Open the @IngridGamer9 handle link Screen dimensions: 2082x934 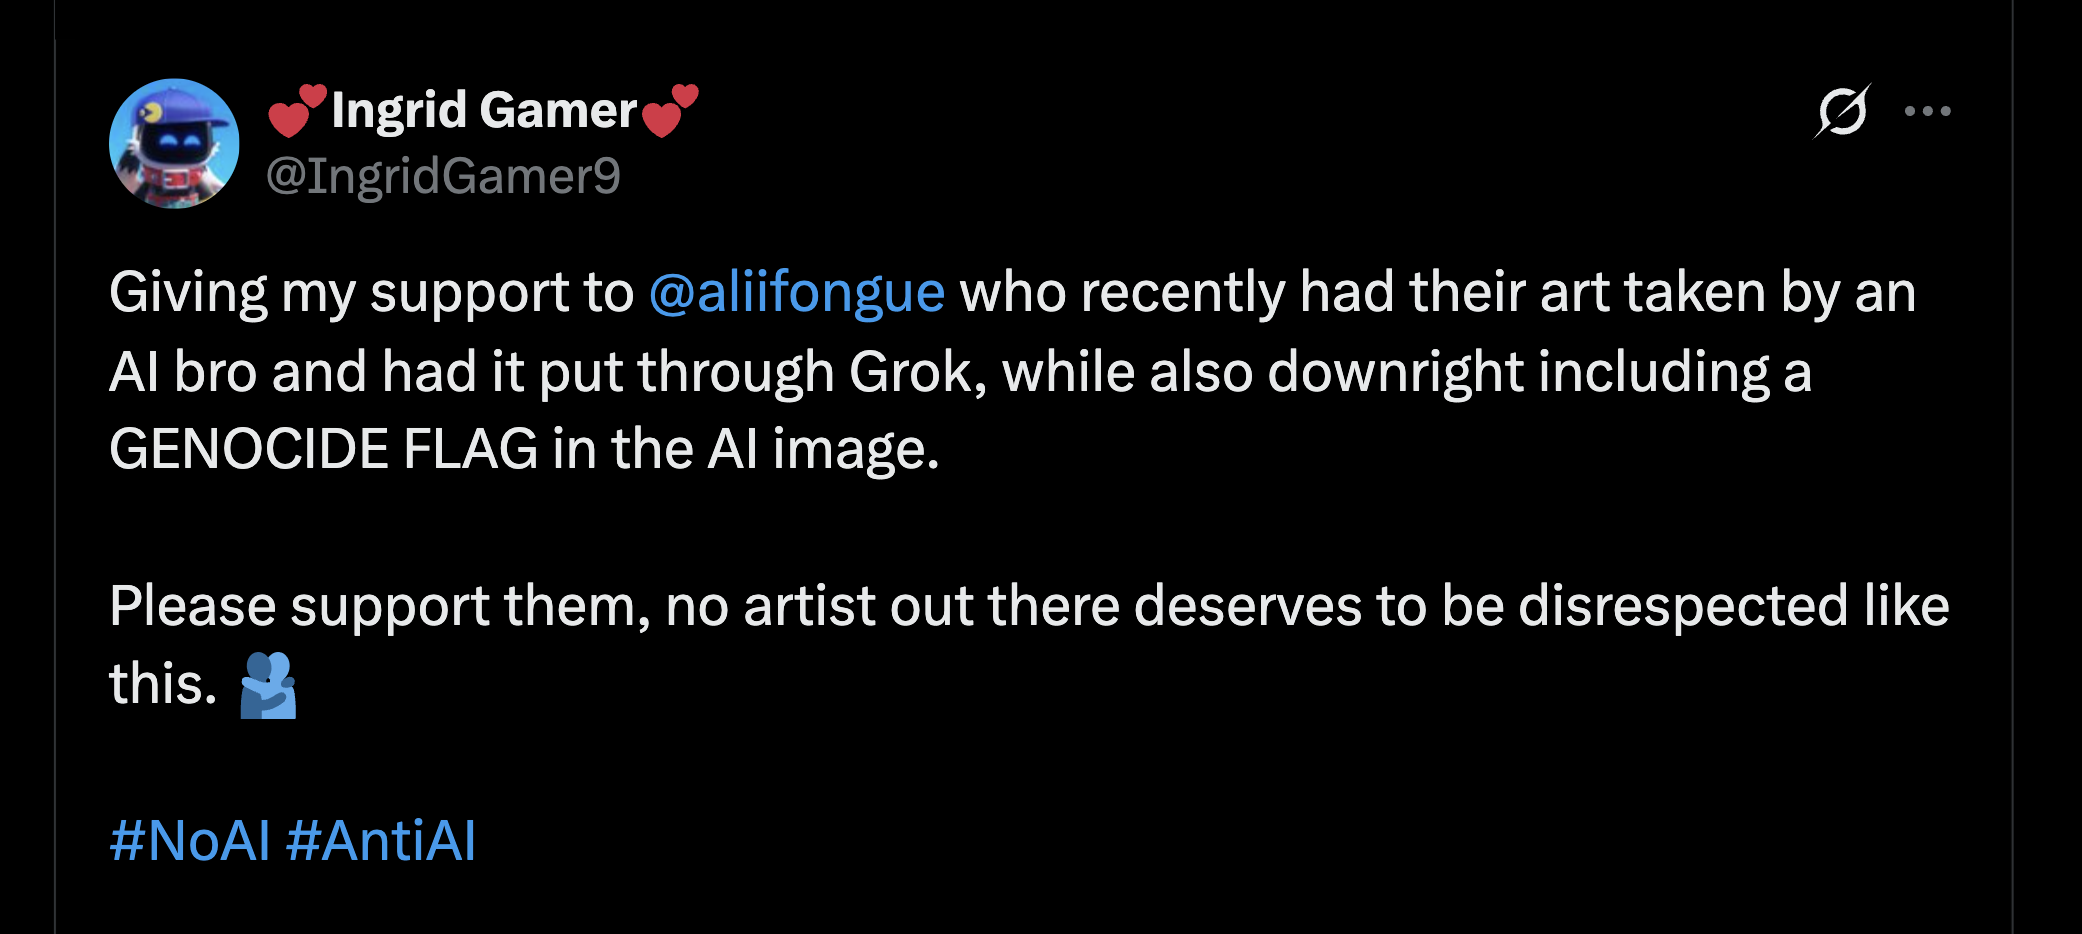[x=443, y=176]
